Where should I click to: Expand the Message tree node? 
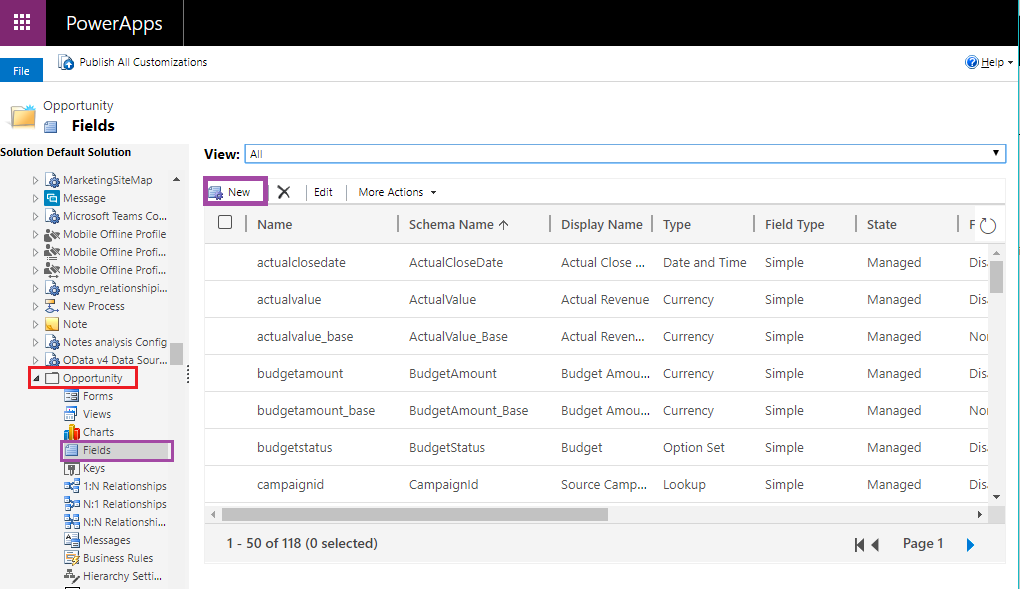tap(36, 199)
